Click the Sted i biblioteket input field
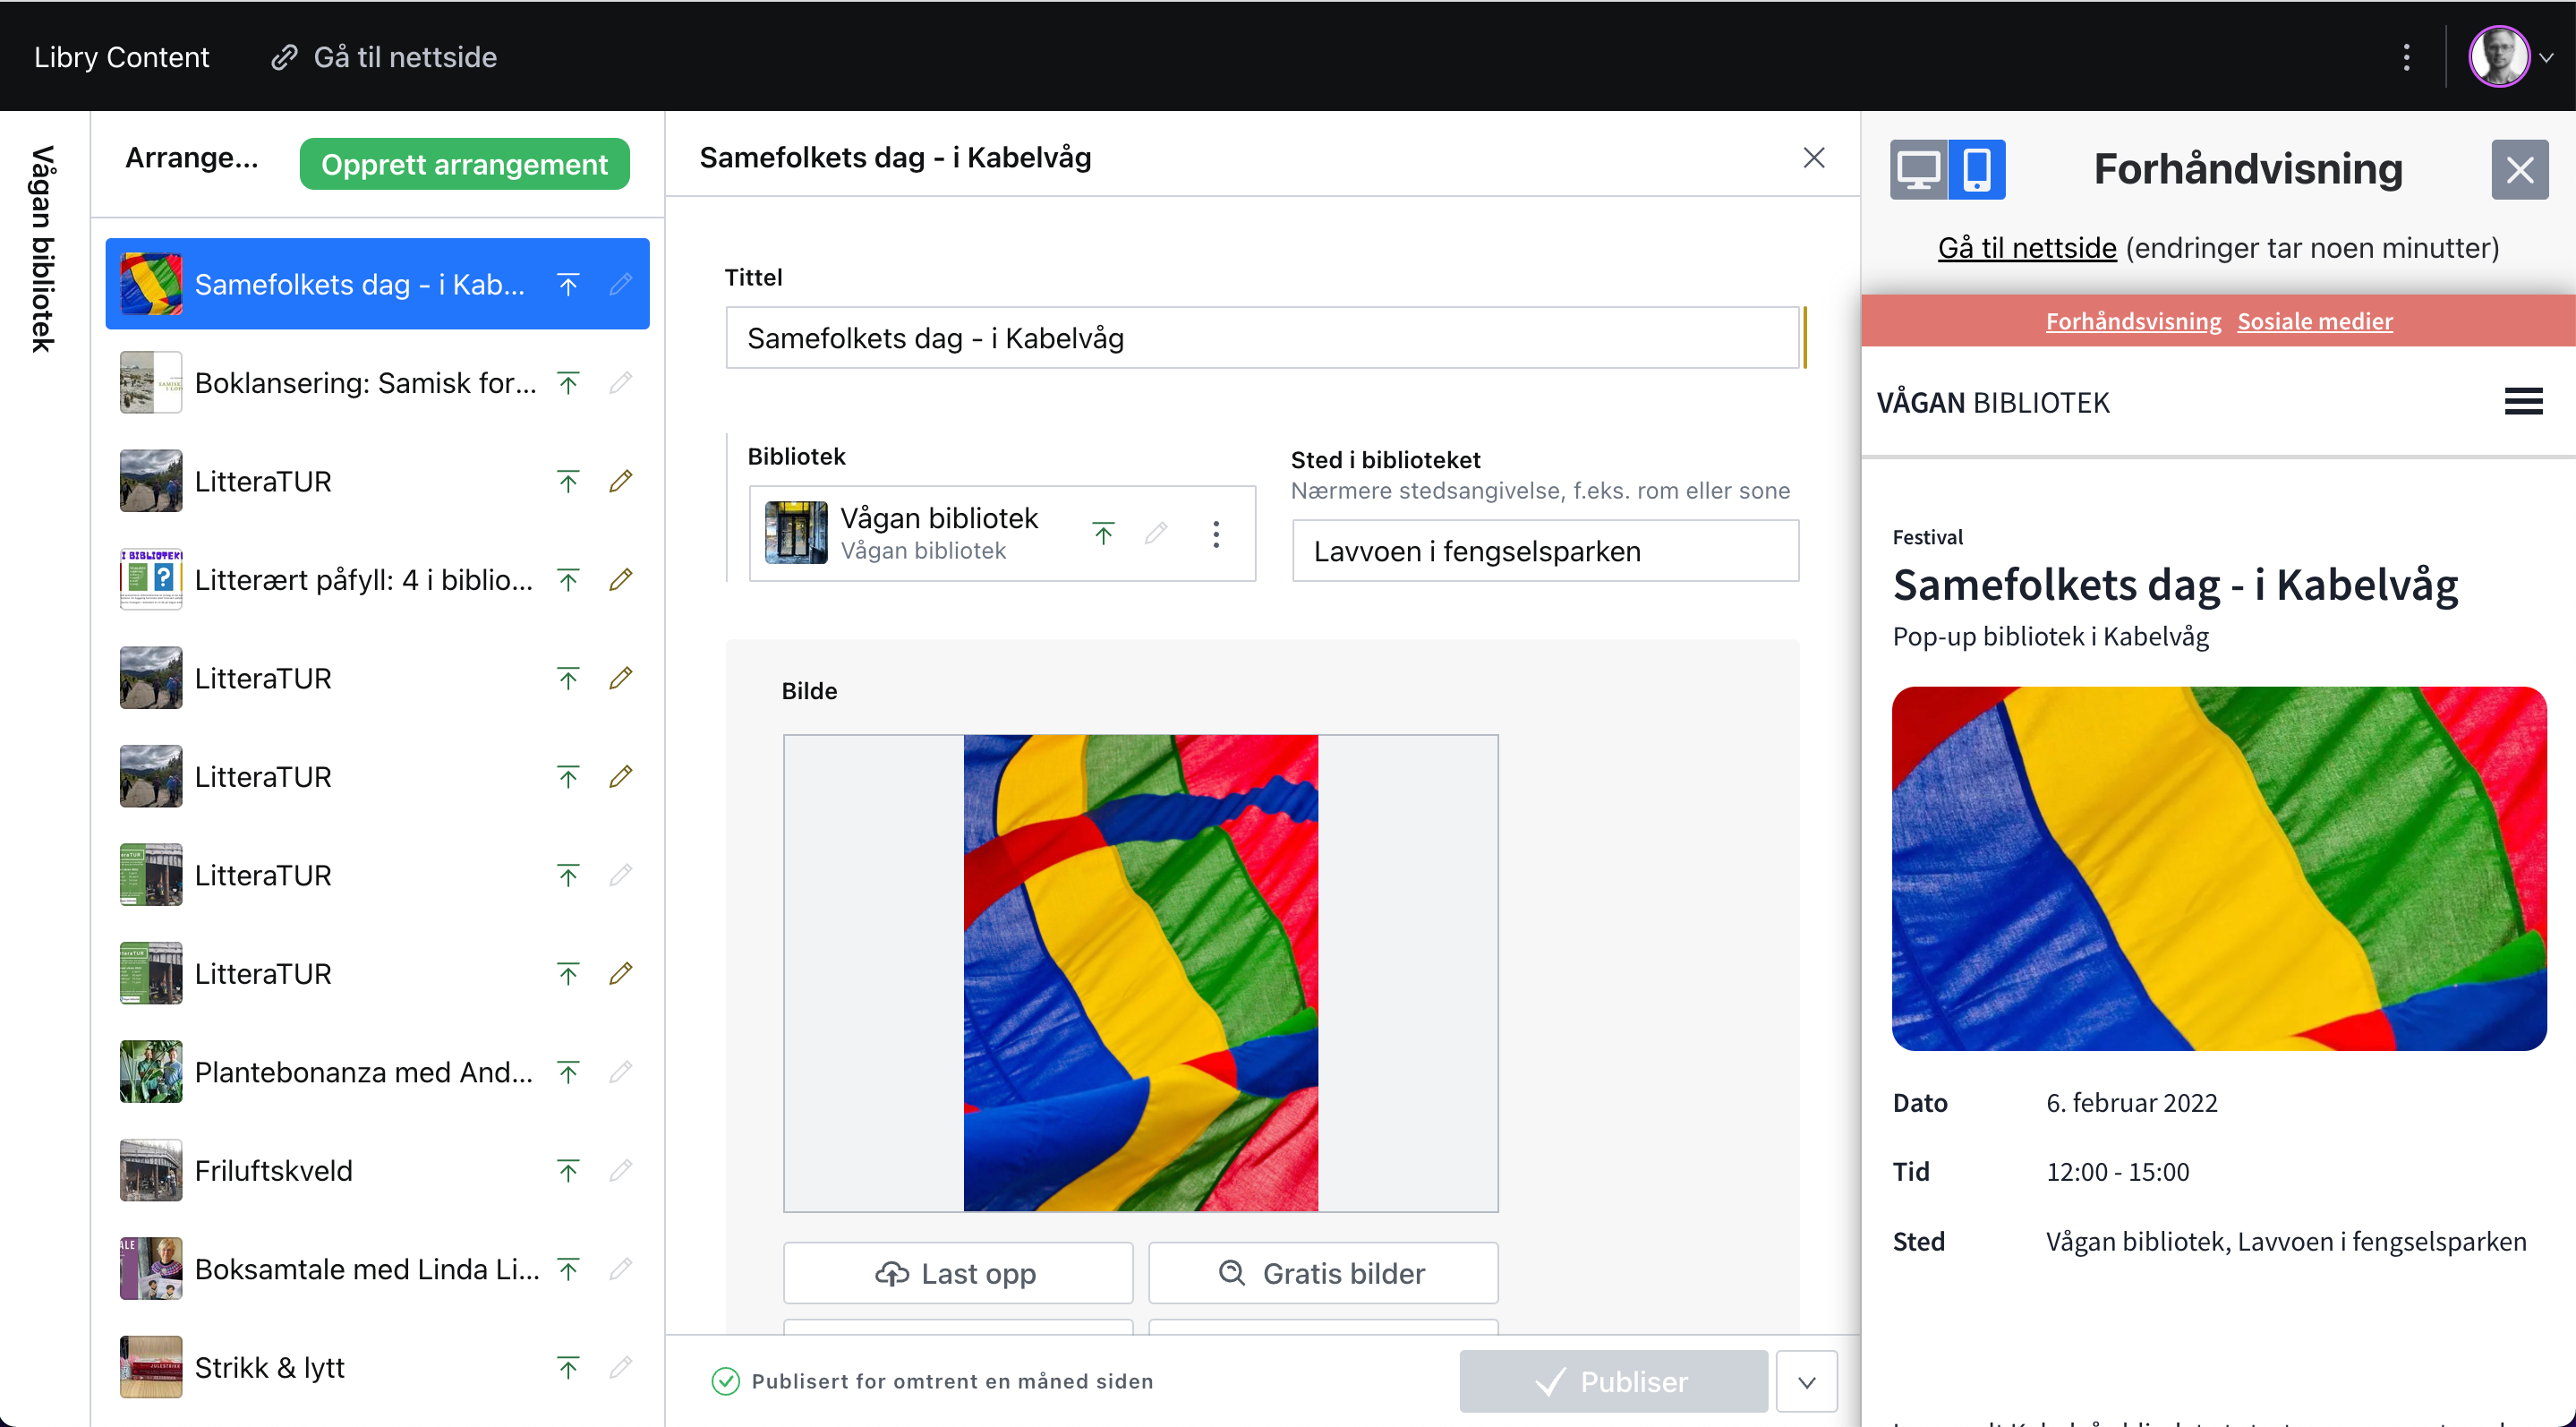This screenshot has width=2576, height=1427. [x=1544, y=551]
